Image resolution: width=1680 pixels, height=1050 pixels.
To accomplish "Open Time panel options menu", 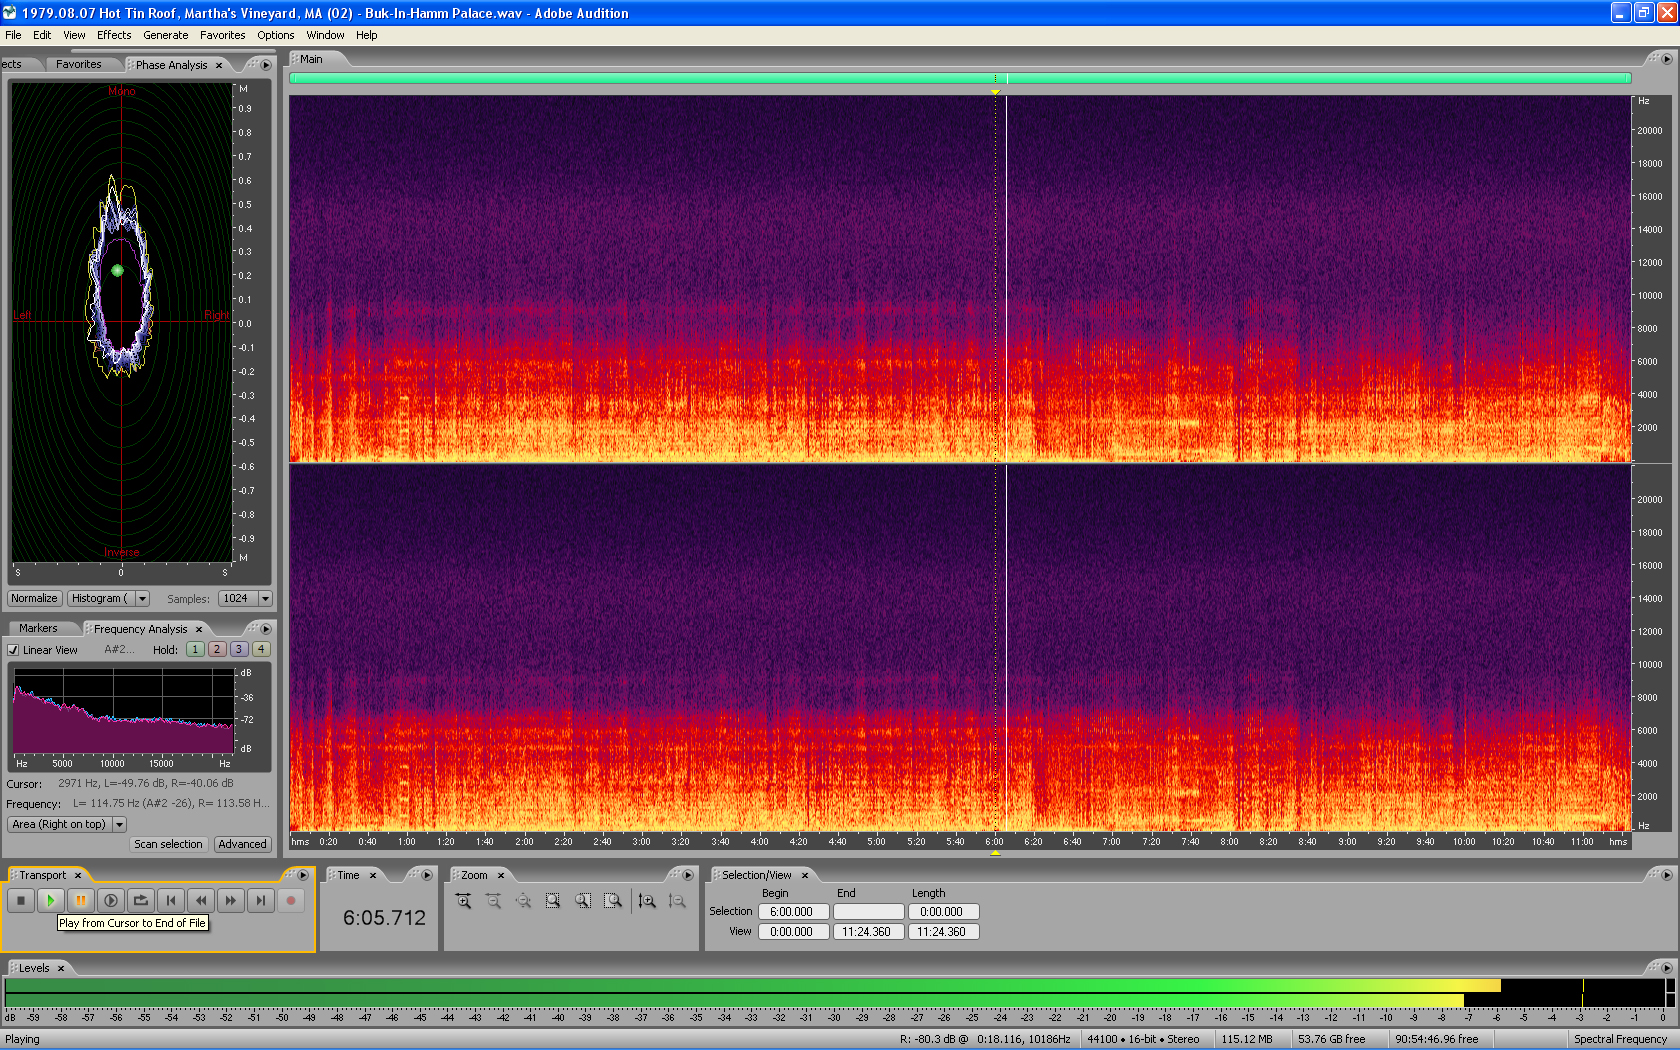I will [427, 875].
